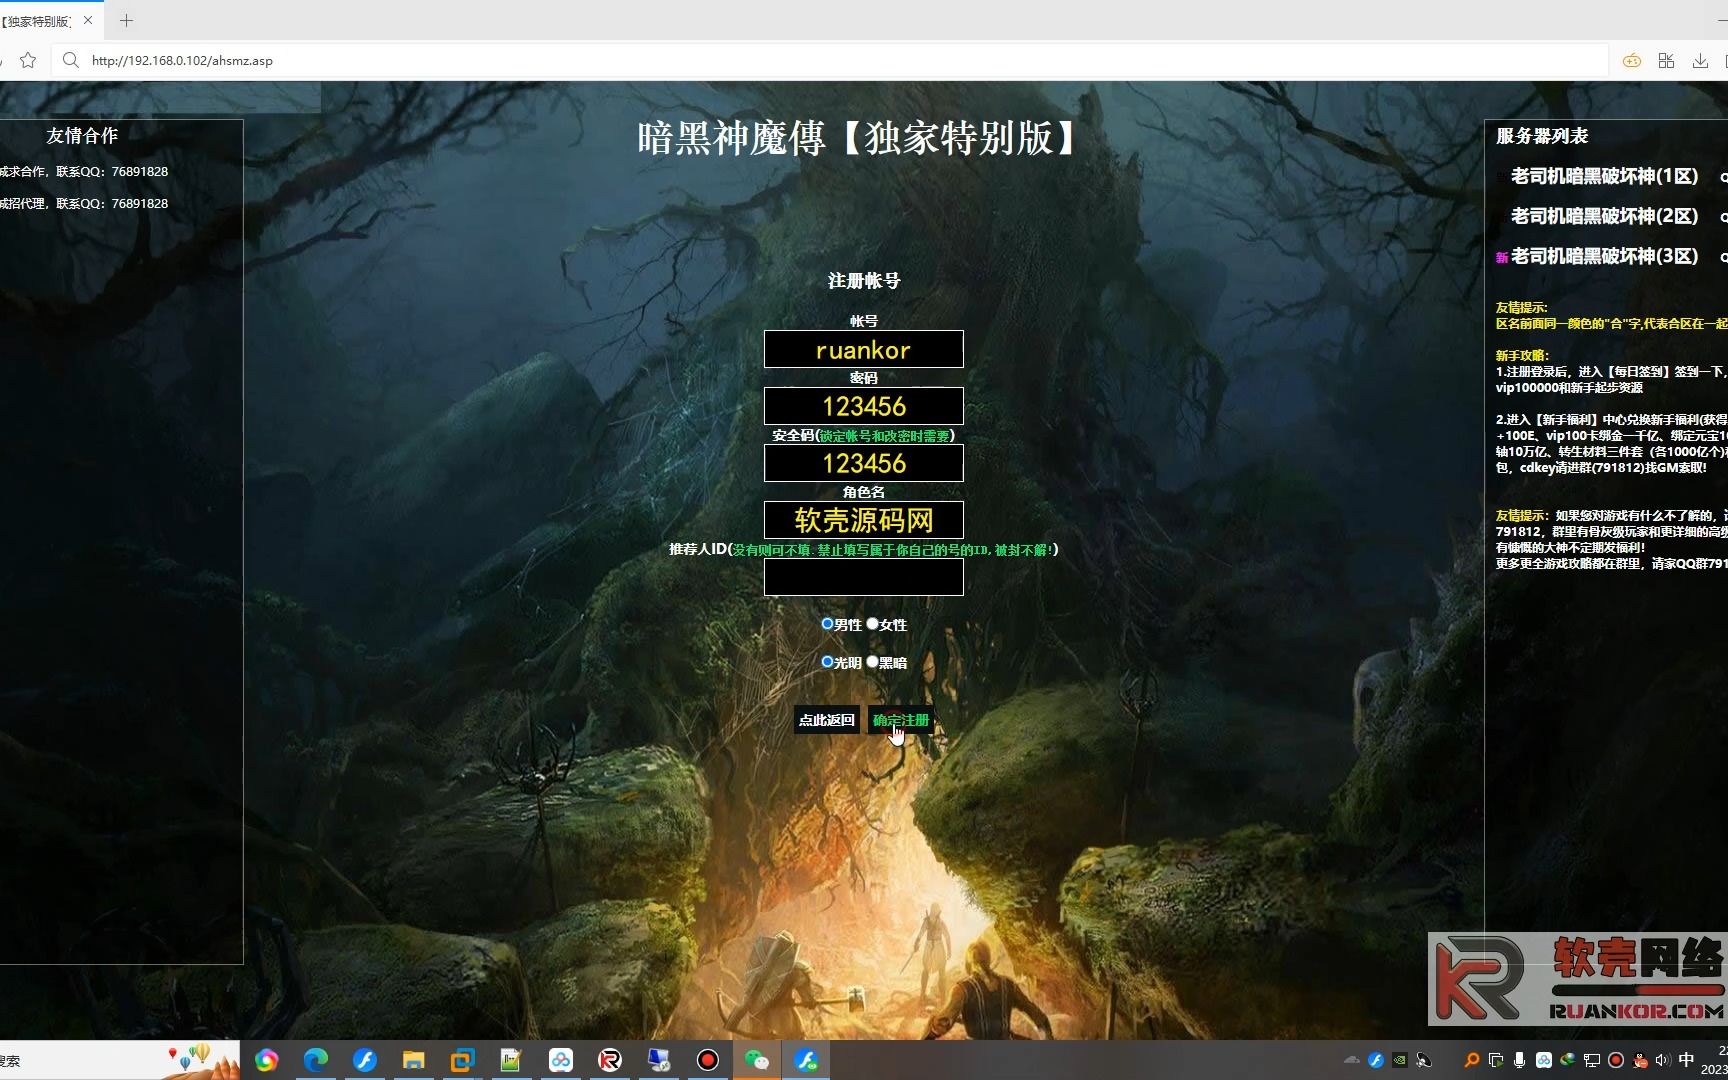
Task: Open NVIDIA settings tray icon
Action: [1400, 1060]
